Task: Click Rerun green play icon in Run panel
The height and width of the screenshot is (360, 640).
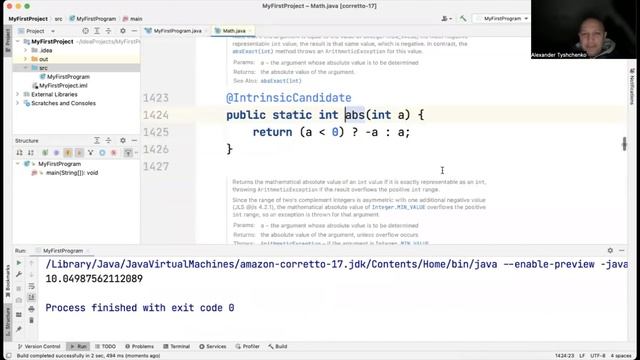Action: click(x=19, y=263)
